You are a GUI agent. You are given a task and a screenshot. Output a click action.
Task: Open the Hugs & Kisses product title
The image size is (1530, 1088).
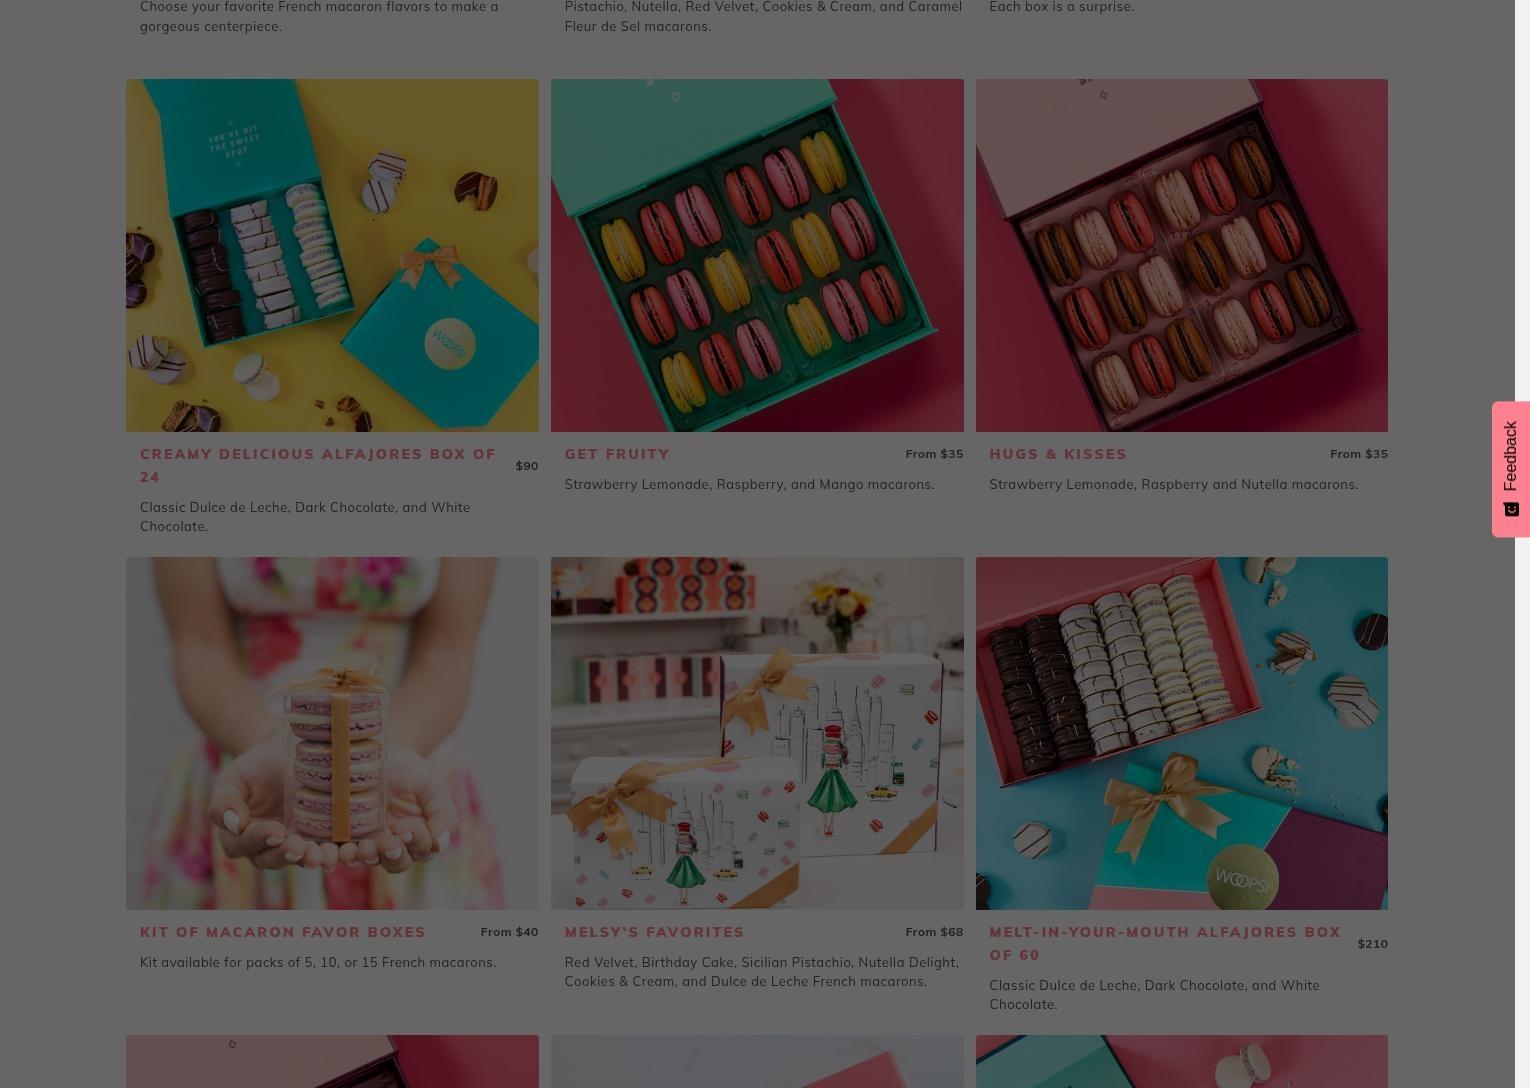point(1058,454)
